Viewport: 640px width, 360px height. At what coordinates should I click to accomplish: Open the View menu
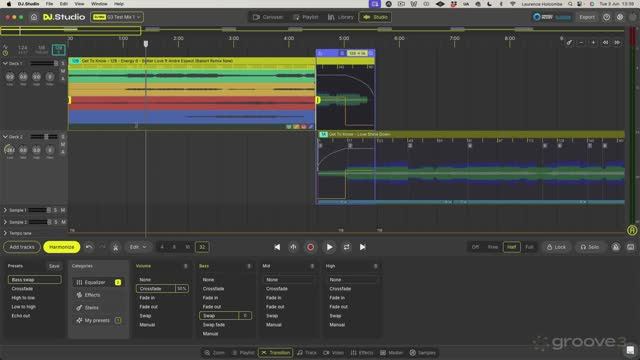click(79, 4)
